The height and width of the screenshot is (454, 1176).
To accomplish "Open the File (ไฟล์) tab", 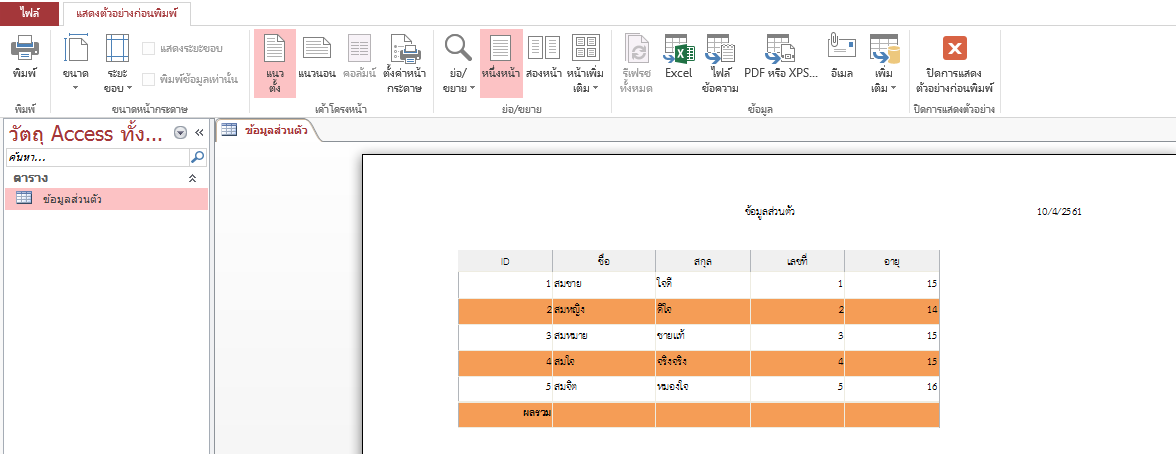I will click(29, 13).
